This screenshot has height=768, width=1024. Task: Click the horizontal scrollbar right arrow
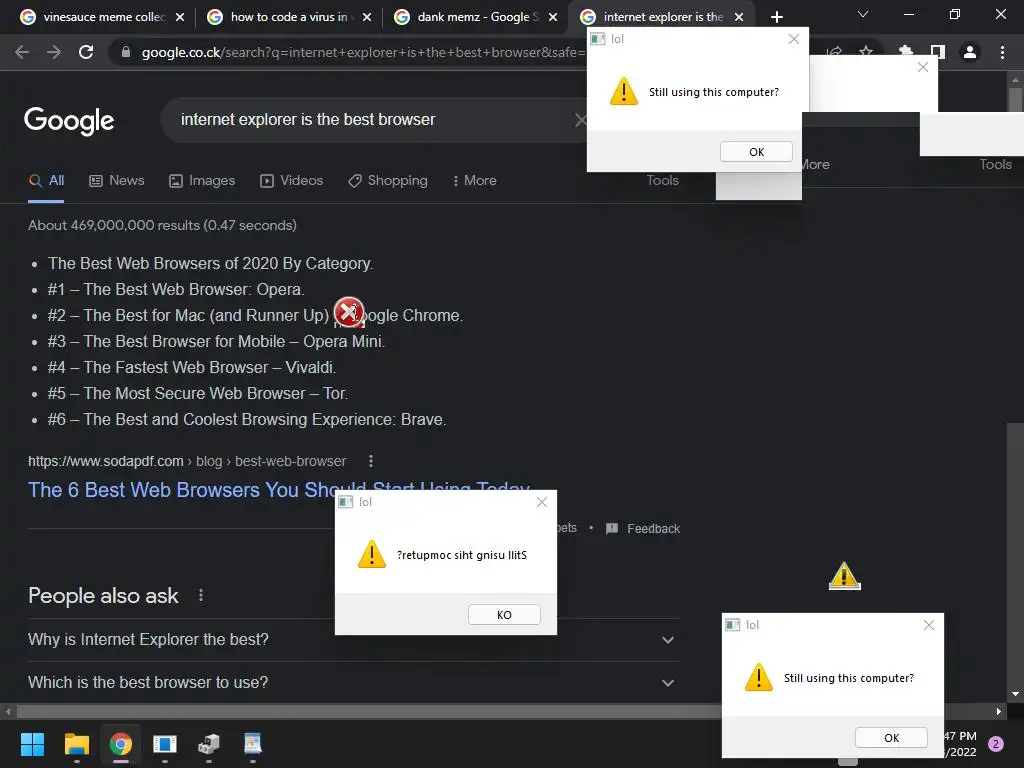pyautogui.click(x=999, y=711)
